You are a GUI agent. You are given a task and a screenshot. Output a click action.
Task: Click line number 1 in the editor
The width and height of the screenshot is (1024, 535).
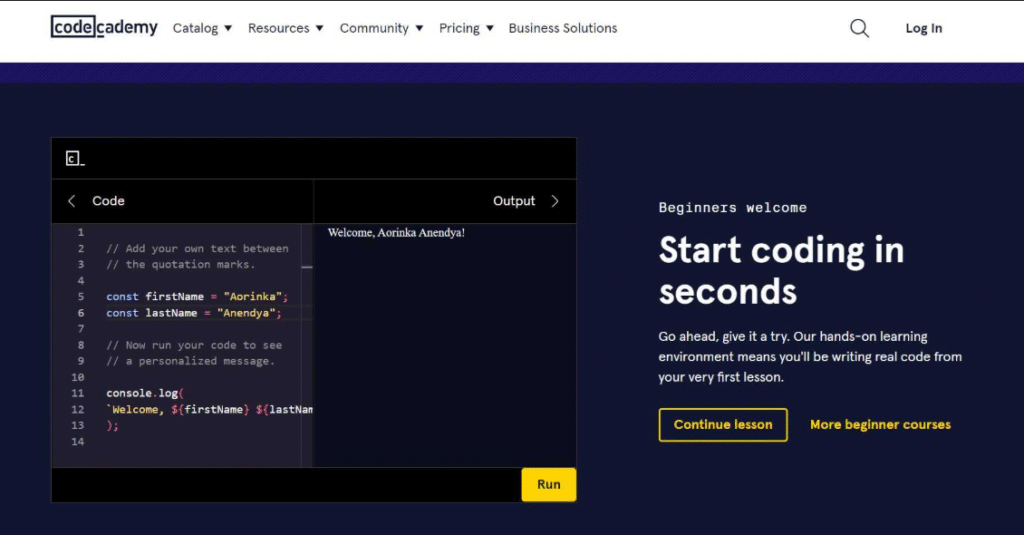pyautogui.click(x=81, y=233)
